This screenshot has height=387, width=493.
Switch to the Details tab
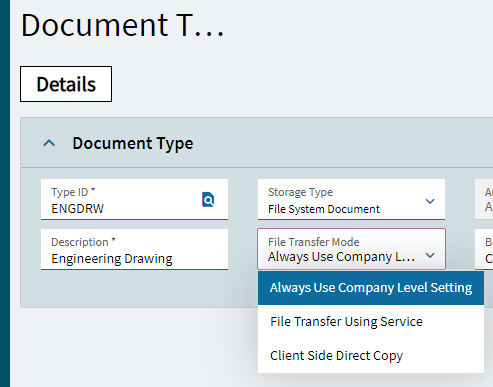(66, 84)
